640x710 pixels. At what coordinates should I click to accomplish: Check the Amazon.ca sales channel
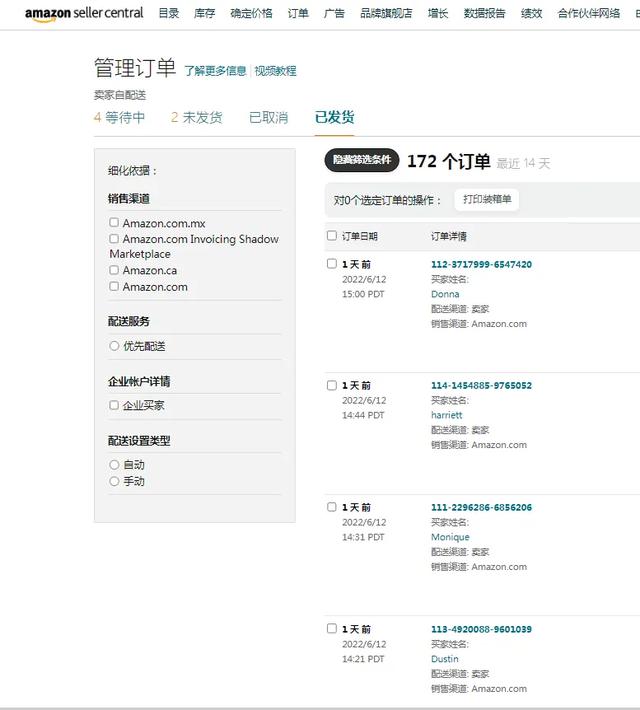point(114,270)
